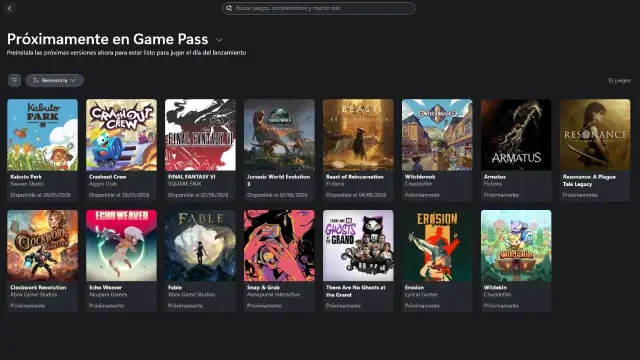Open Beast of Reincarnation cover art
Image resolution: width=640 pixels, height=360 pixels.
click(358, 135)
